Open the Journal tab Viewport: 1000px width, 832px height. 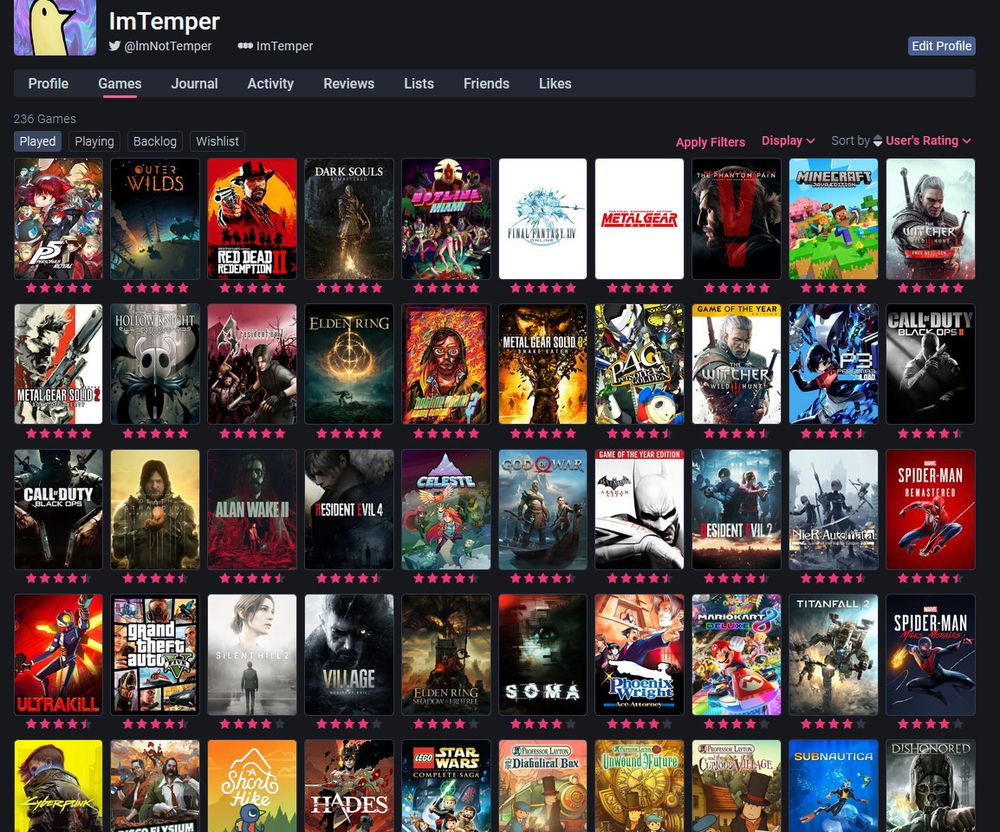pos(195,84)
